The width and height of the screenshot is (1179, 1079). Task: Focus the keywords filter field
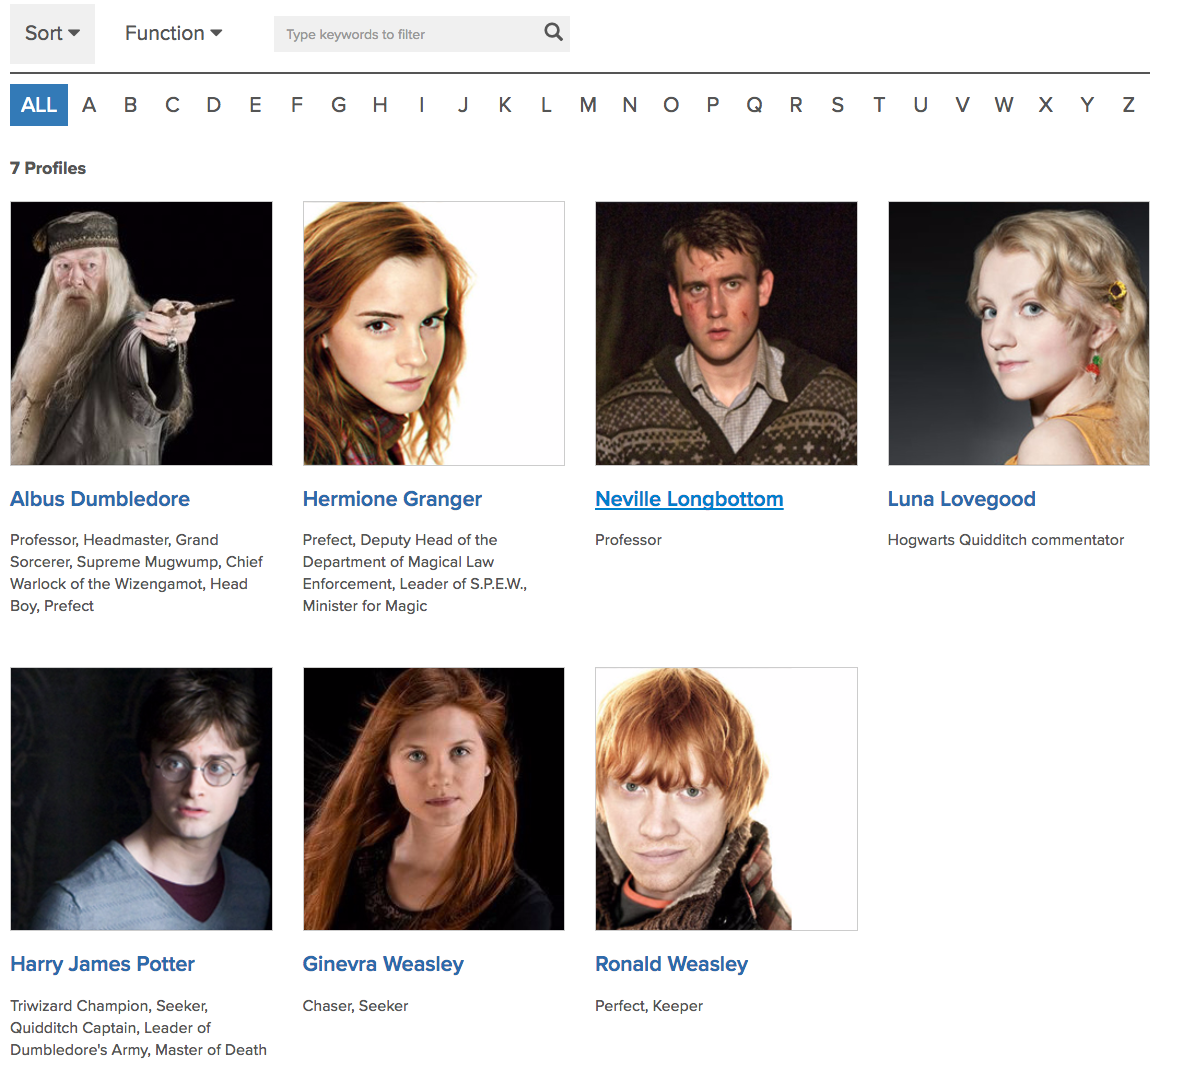(421, 34)
